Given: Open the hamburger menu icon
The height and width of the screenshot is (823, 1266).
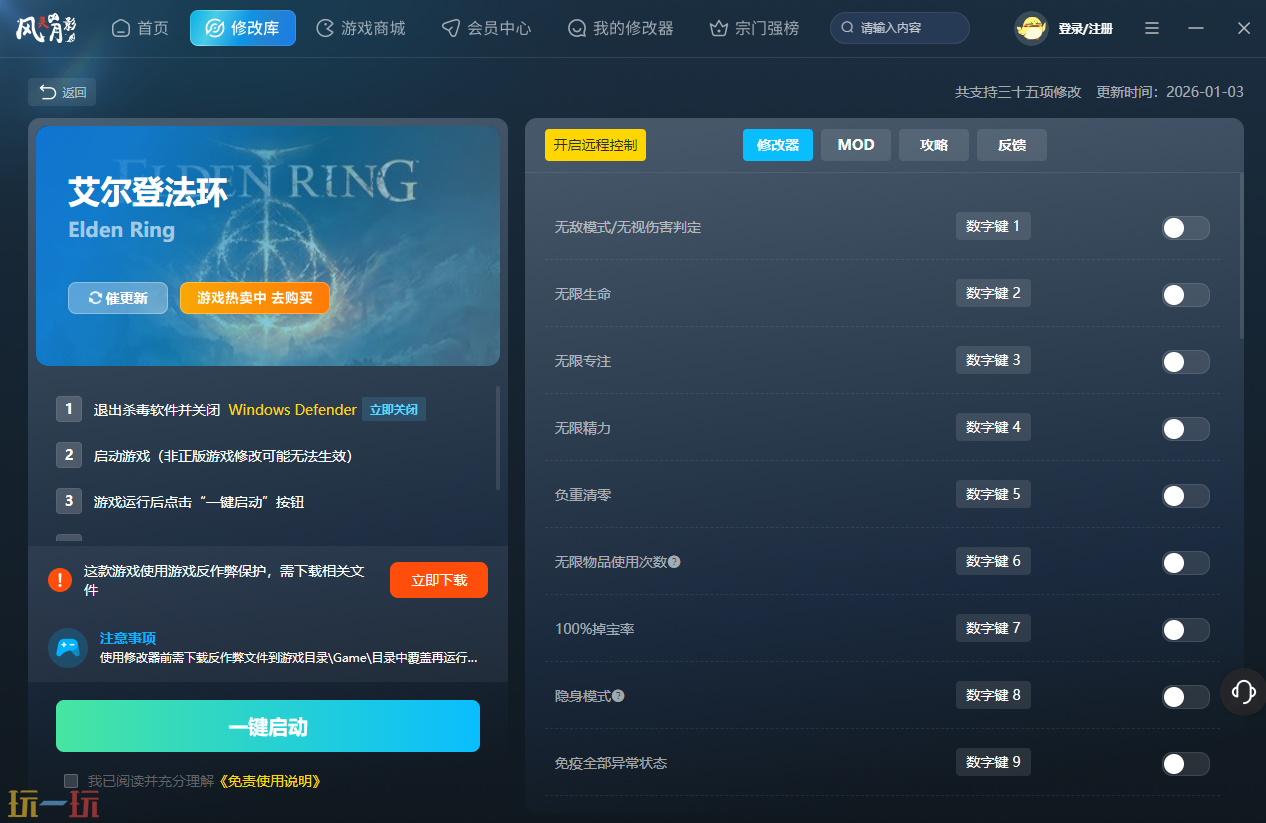Looking at the screenshot, I should pos(1152,28).
